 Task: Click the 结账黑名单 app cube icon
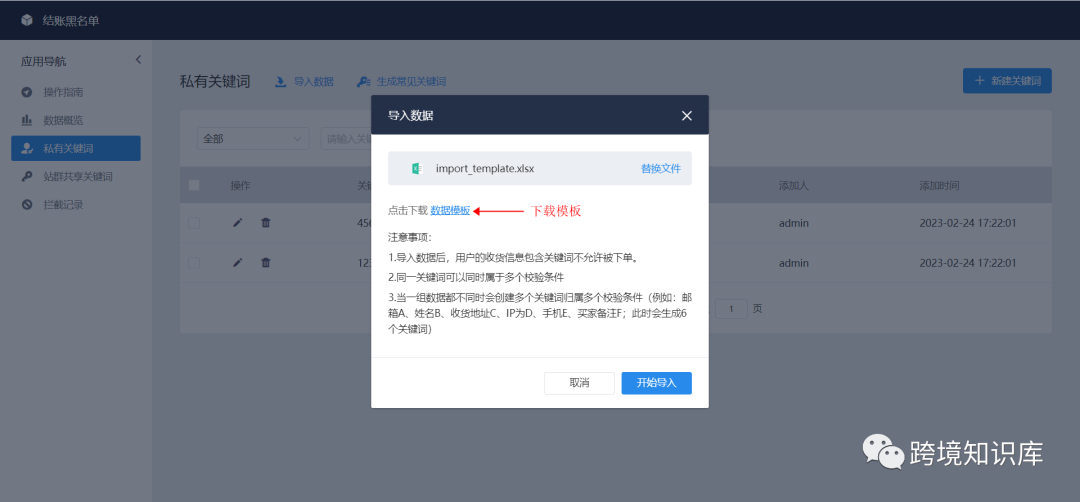click(x=27, y=21)
